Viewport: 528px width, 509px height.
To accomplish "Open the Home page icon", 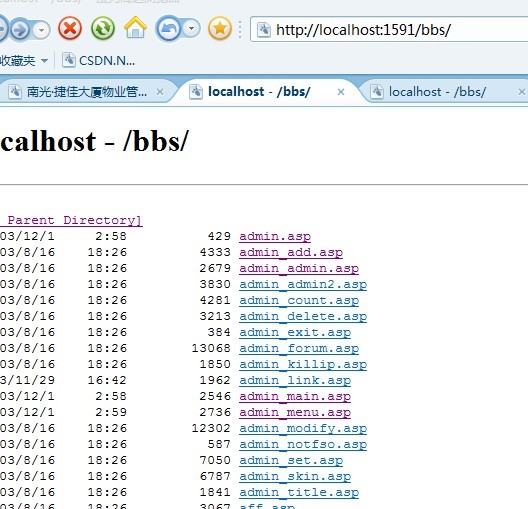I will (135, 27).
